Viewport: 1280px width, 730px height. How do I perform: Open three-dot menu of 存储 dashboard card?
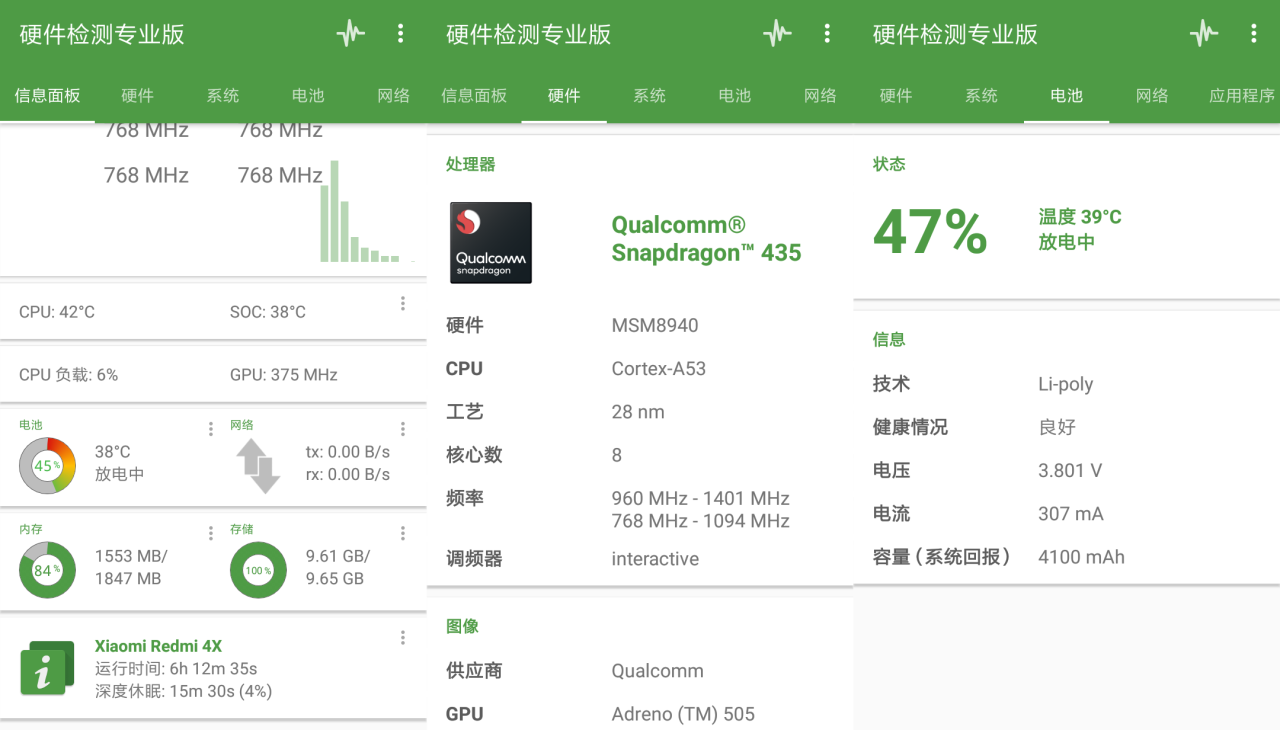coord(403,533)
